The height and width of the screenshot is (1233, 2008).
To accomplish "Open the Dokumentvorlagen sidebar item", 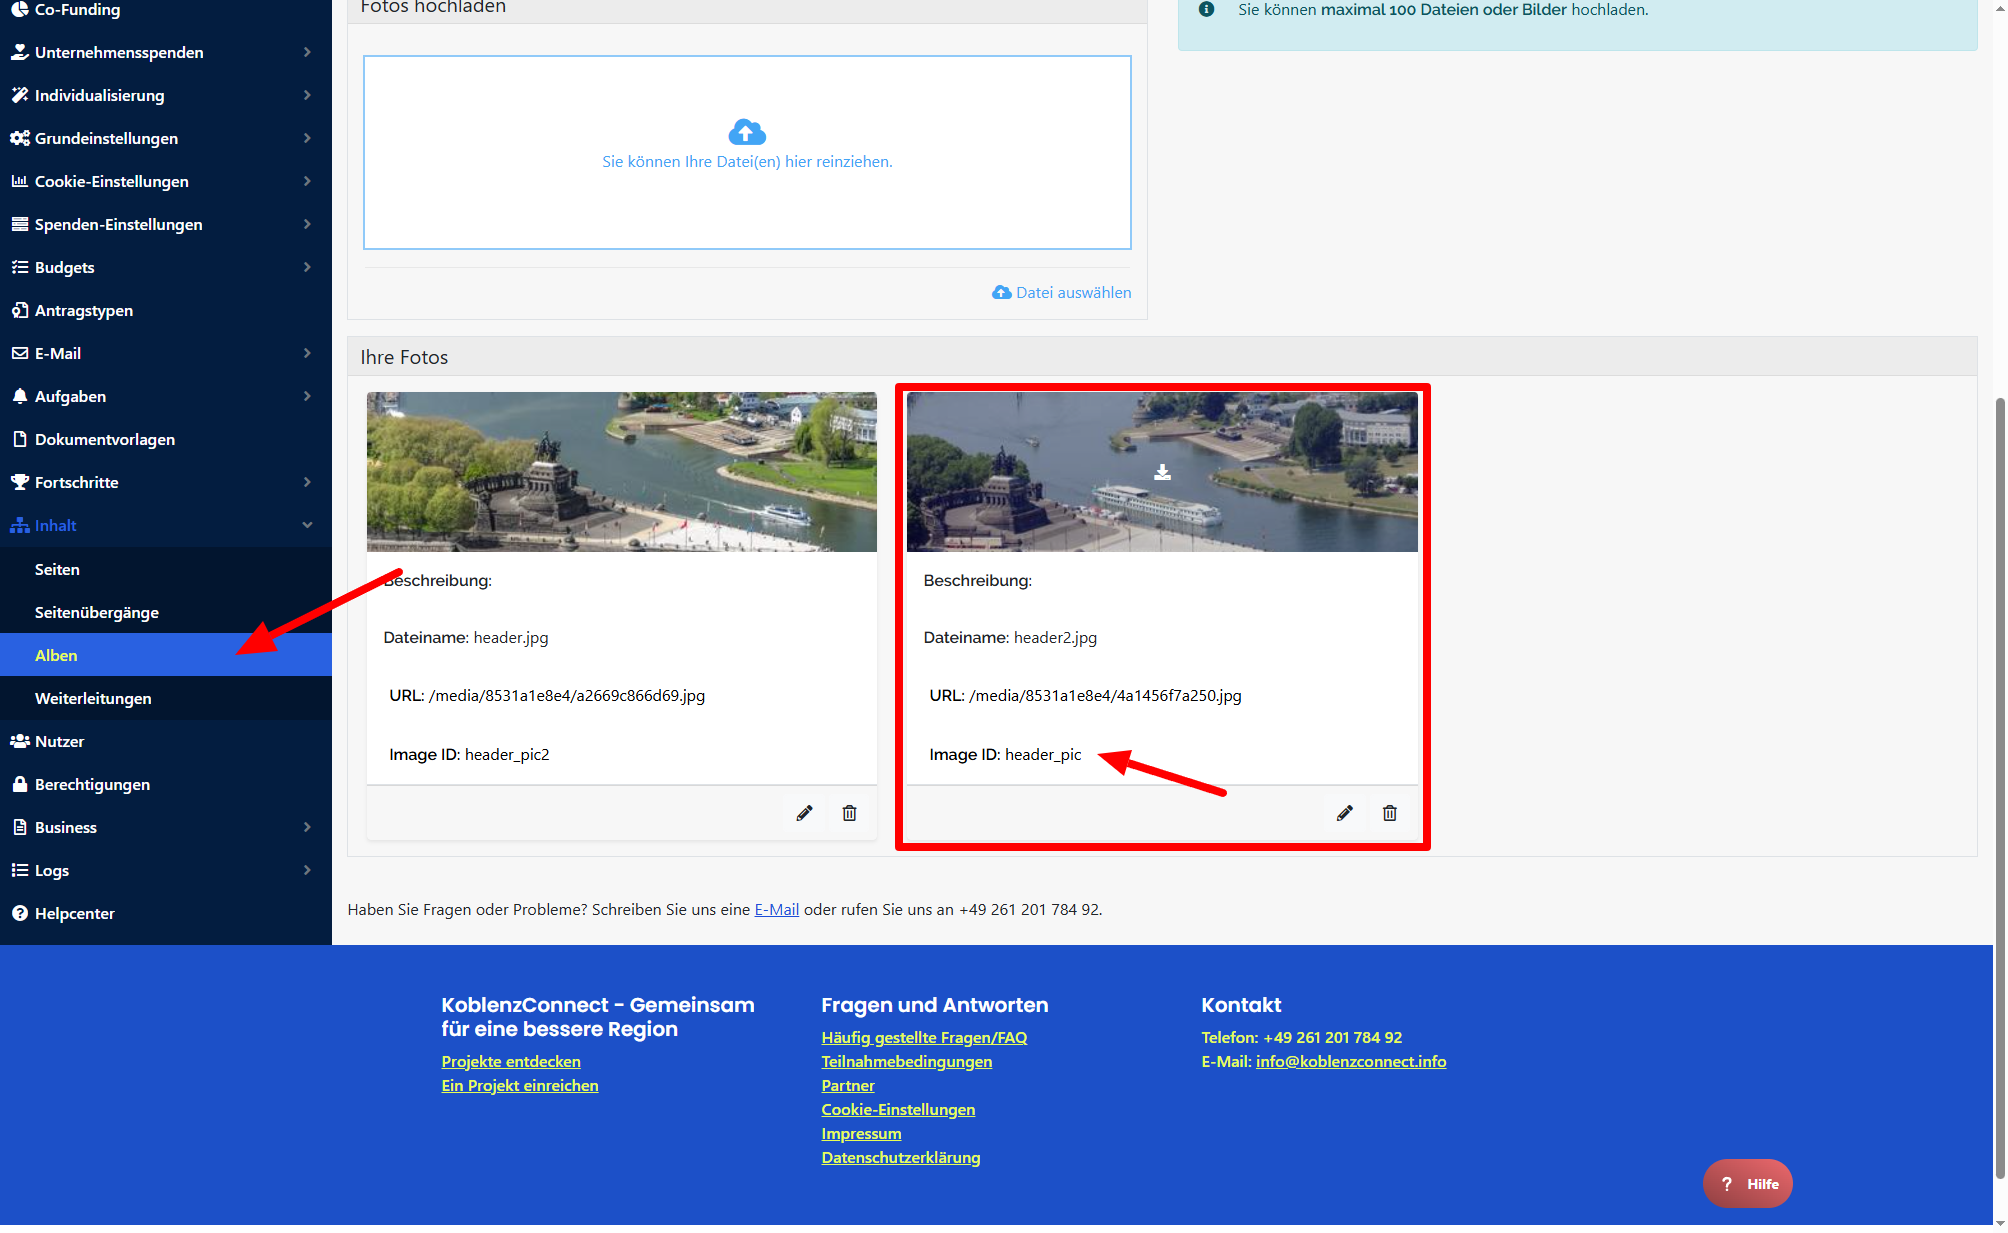I will (x=104, y=439).
